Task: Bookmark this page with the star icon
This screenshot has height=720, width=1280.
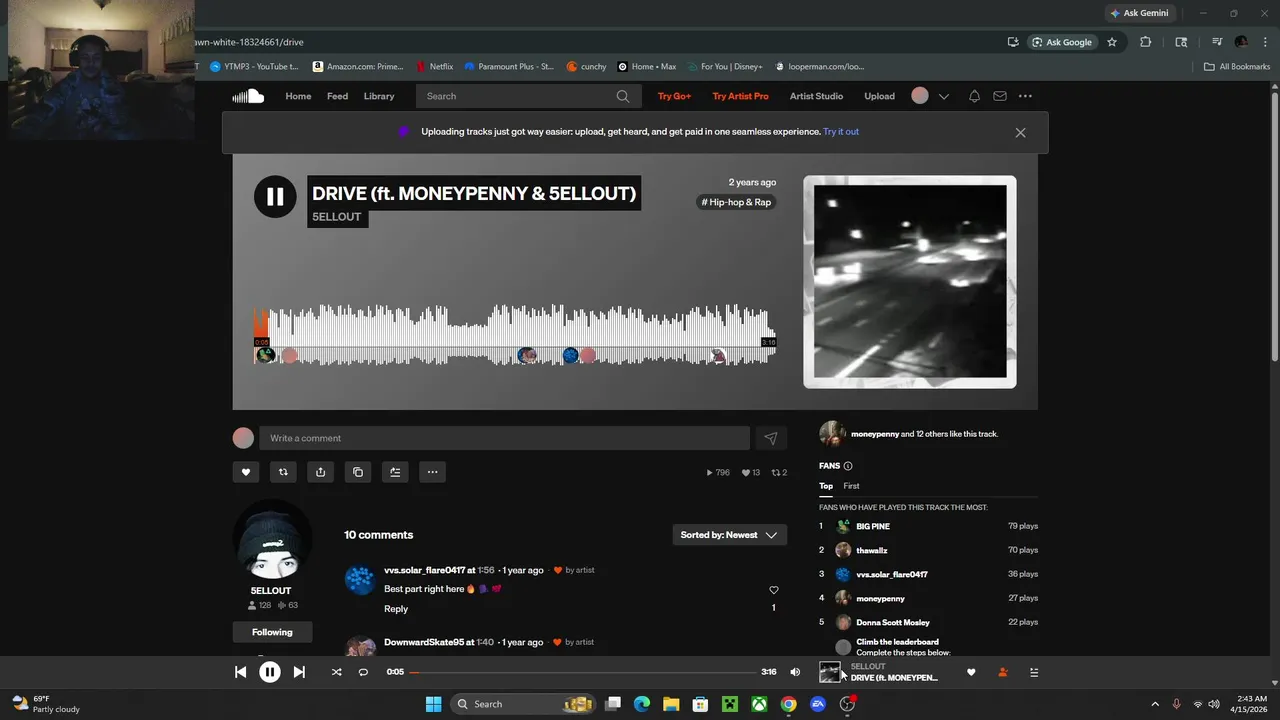Action: pos(1112,42)
